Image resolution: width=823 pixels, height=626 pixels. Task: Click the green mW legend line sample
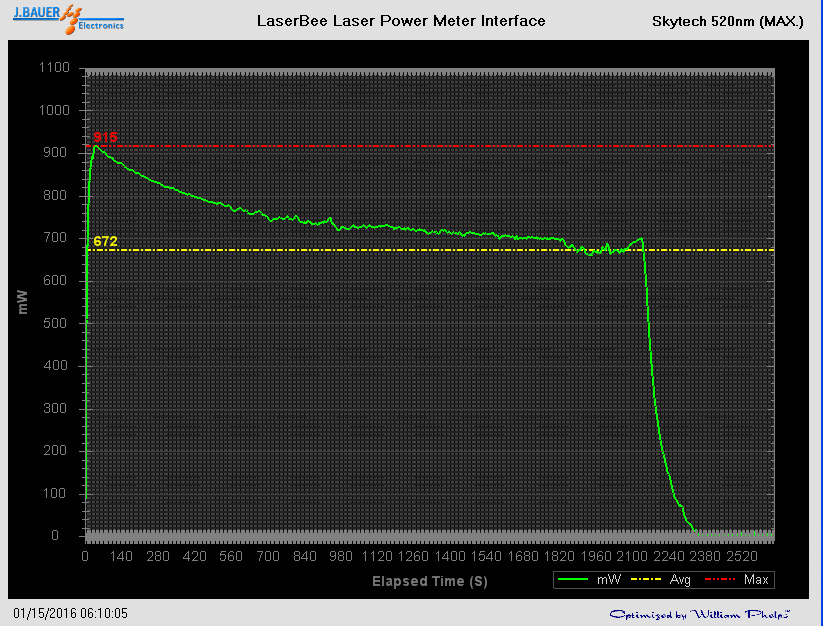(575, 579)
